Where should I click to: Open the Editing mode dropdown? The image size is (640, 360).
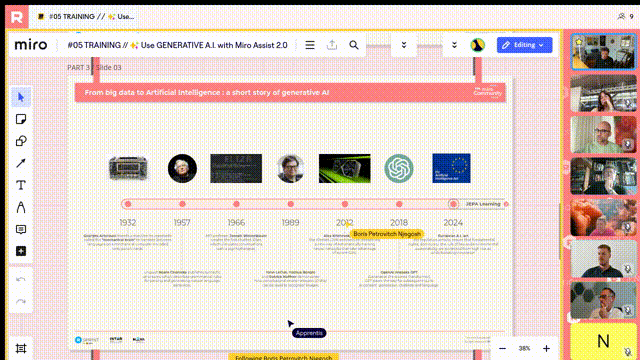tap(524, 45)
